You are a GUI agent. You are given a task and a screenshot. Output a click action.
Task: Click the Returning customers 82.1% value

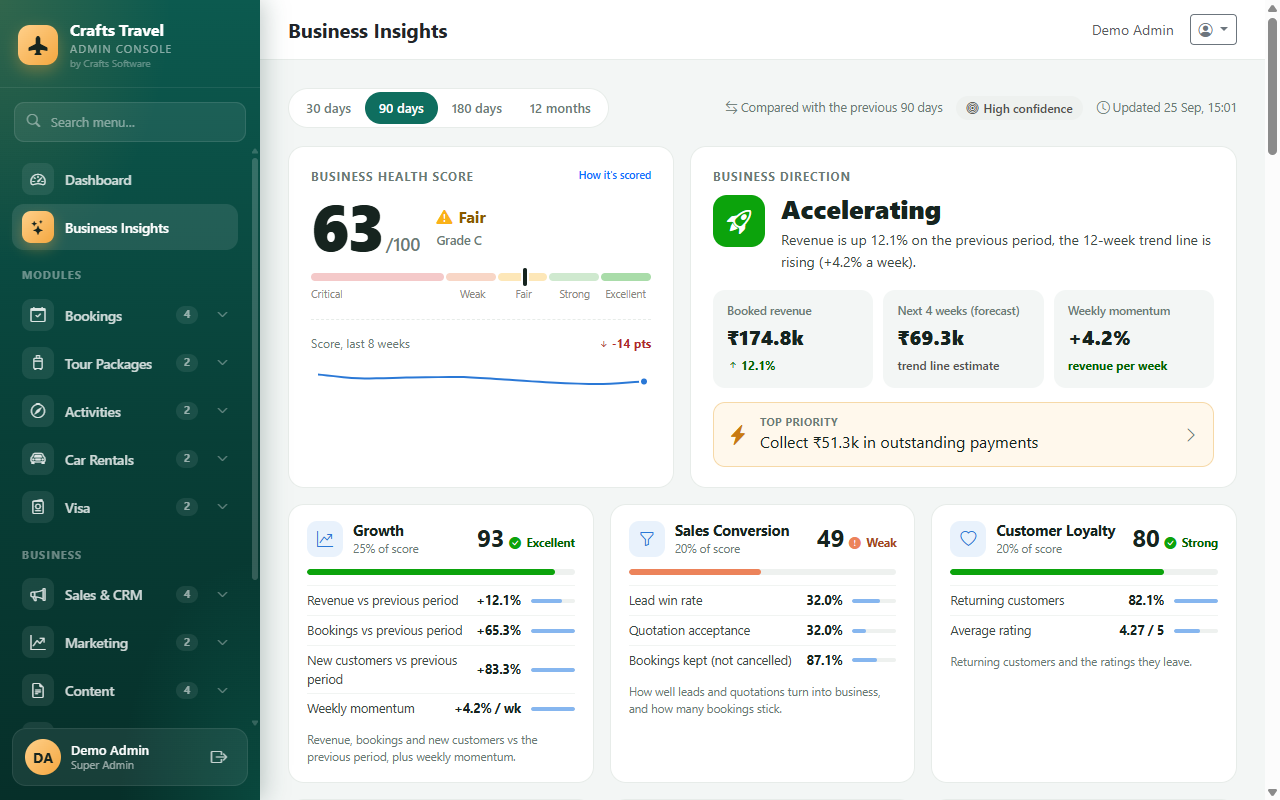coord(1146,601)
